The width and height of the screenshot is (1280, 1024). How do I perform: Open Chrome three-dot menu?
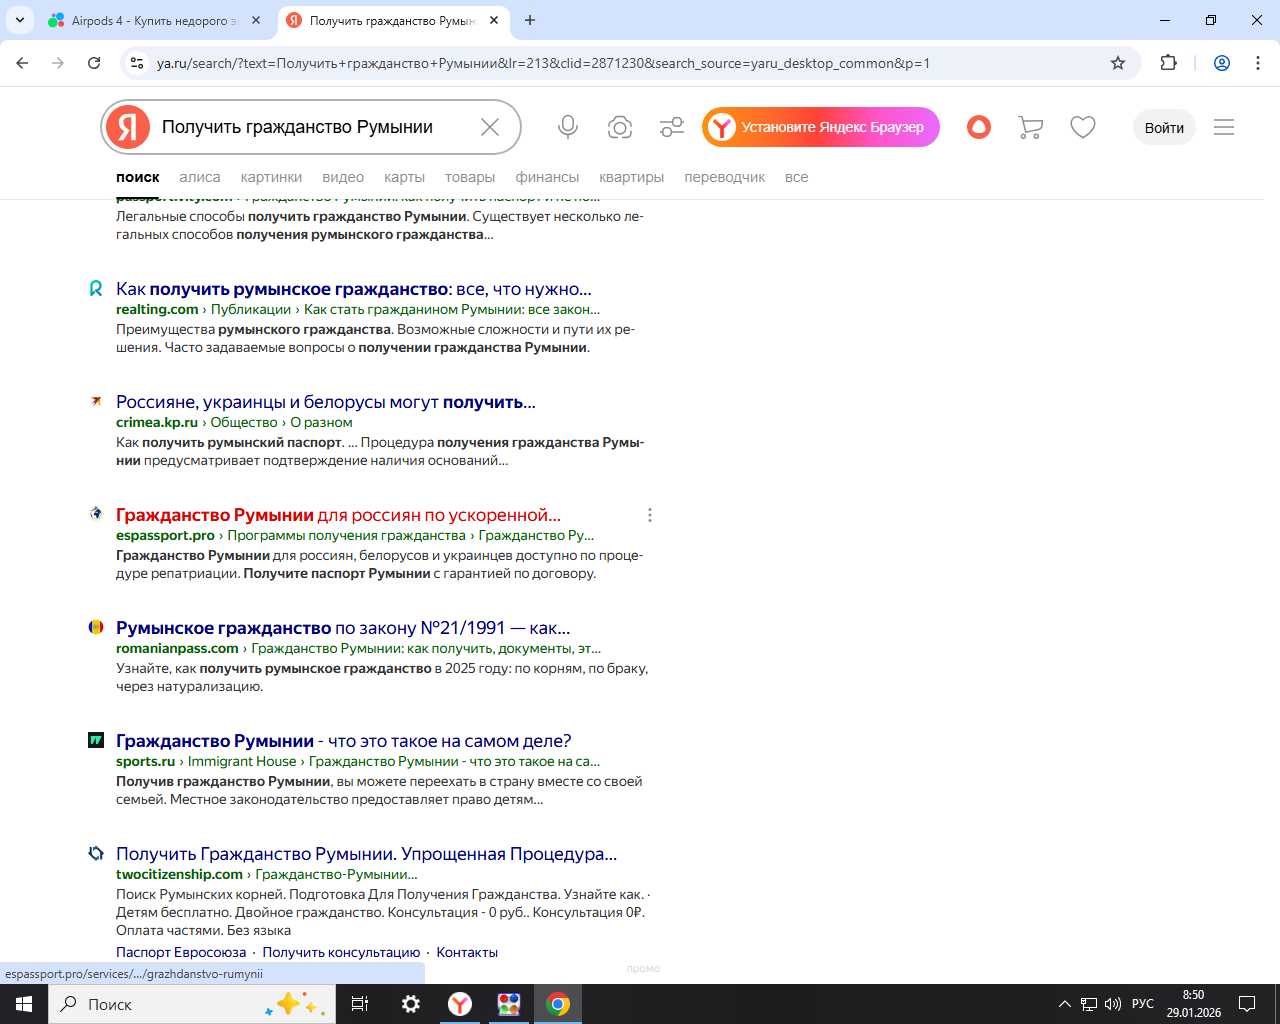(1257, 63)
